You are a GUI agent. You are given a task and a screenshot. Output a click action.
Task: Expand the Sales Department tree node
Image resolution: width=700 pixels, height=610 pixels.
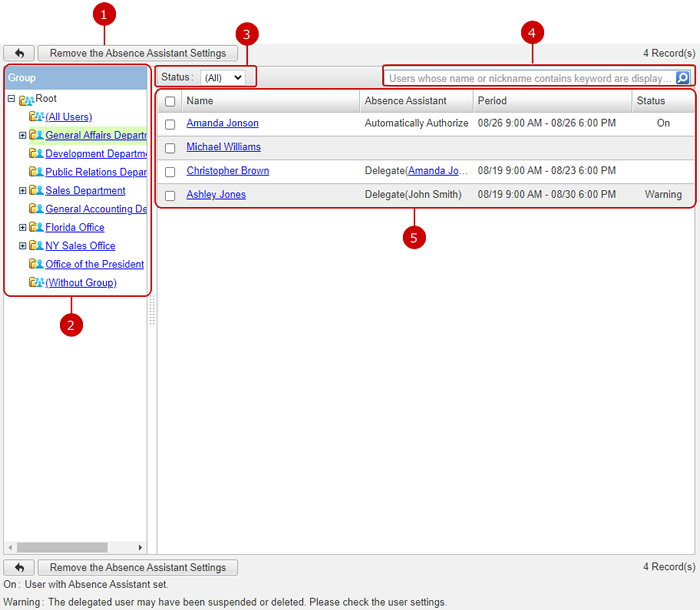[x=22, y=191]
